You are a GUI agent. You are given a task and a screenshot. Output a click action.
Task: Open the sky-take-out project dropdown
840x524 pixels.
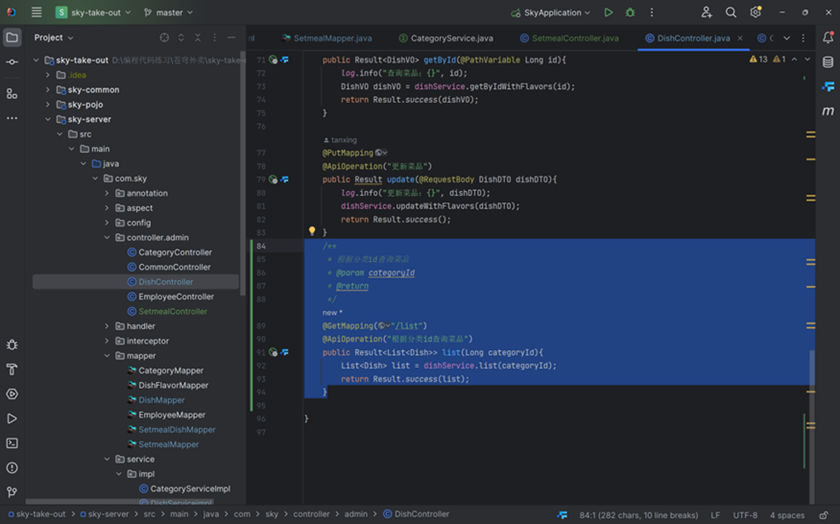[x=94, y=12]
